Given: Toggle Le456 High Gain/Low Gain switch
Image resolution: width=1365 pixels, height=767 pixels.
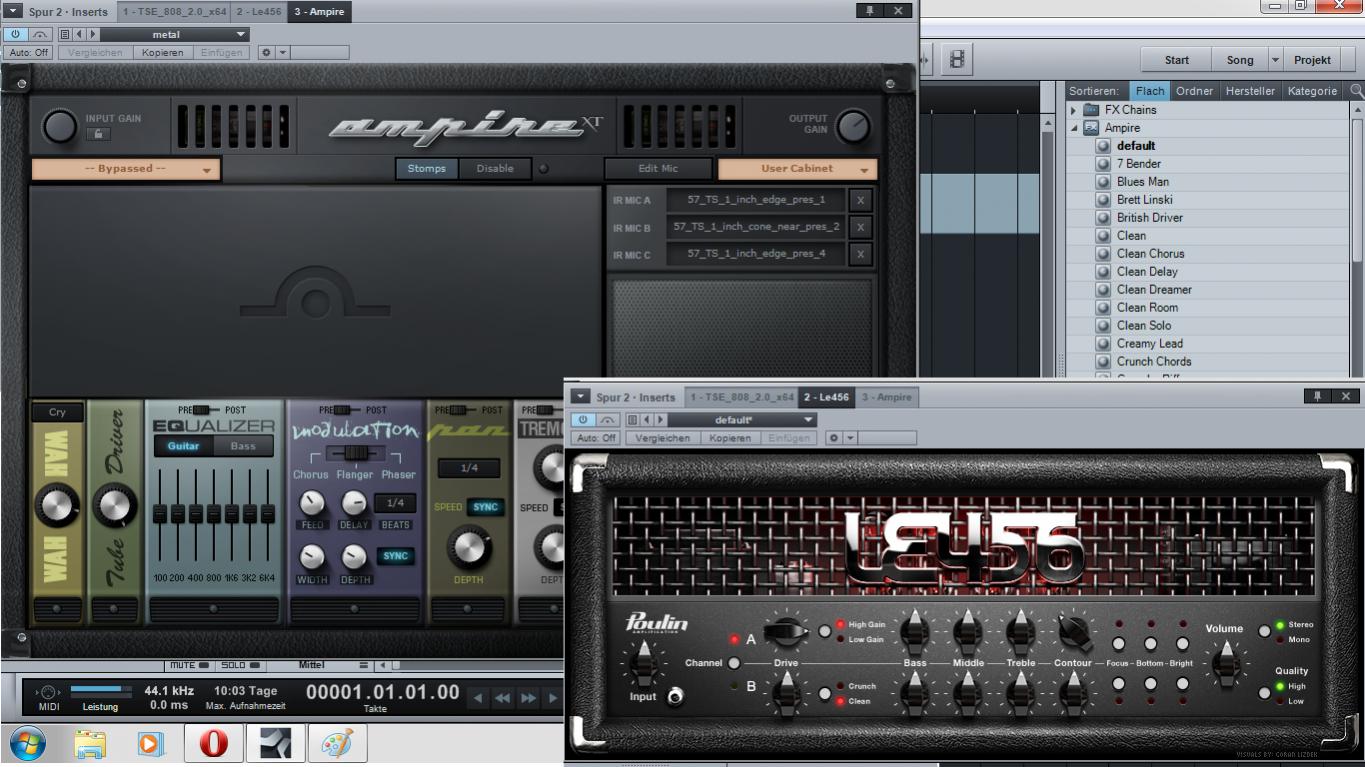Looking at the screenshot, I should [x=825, y=631].
